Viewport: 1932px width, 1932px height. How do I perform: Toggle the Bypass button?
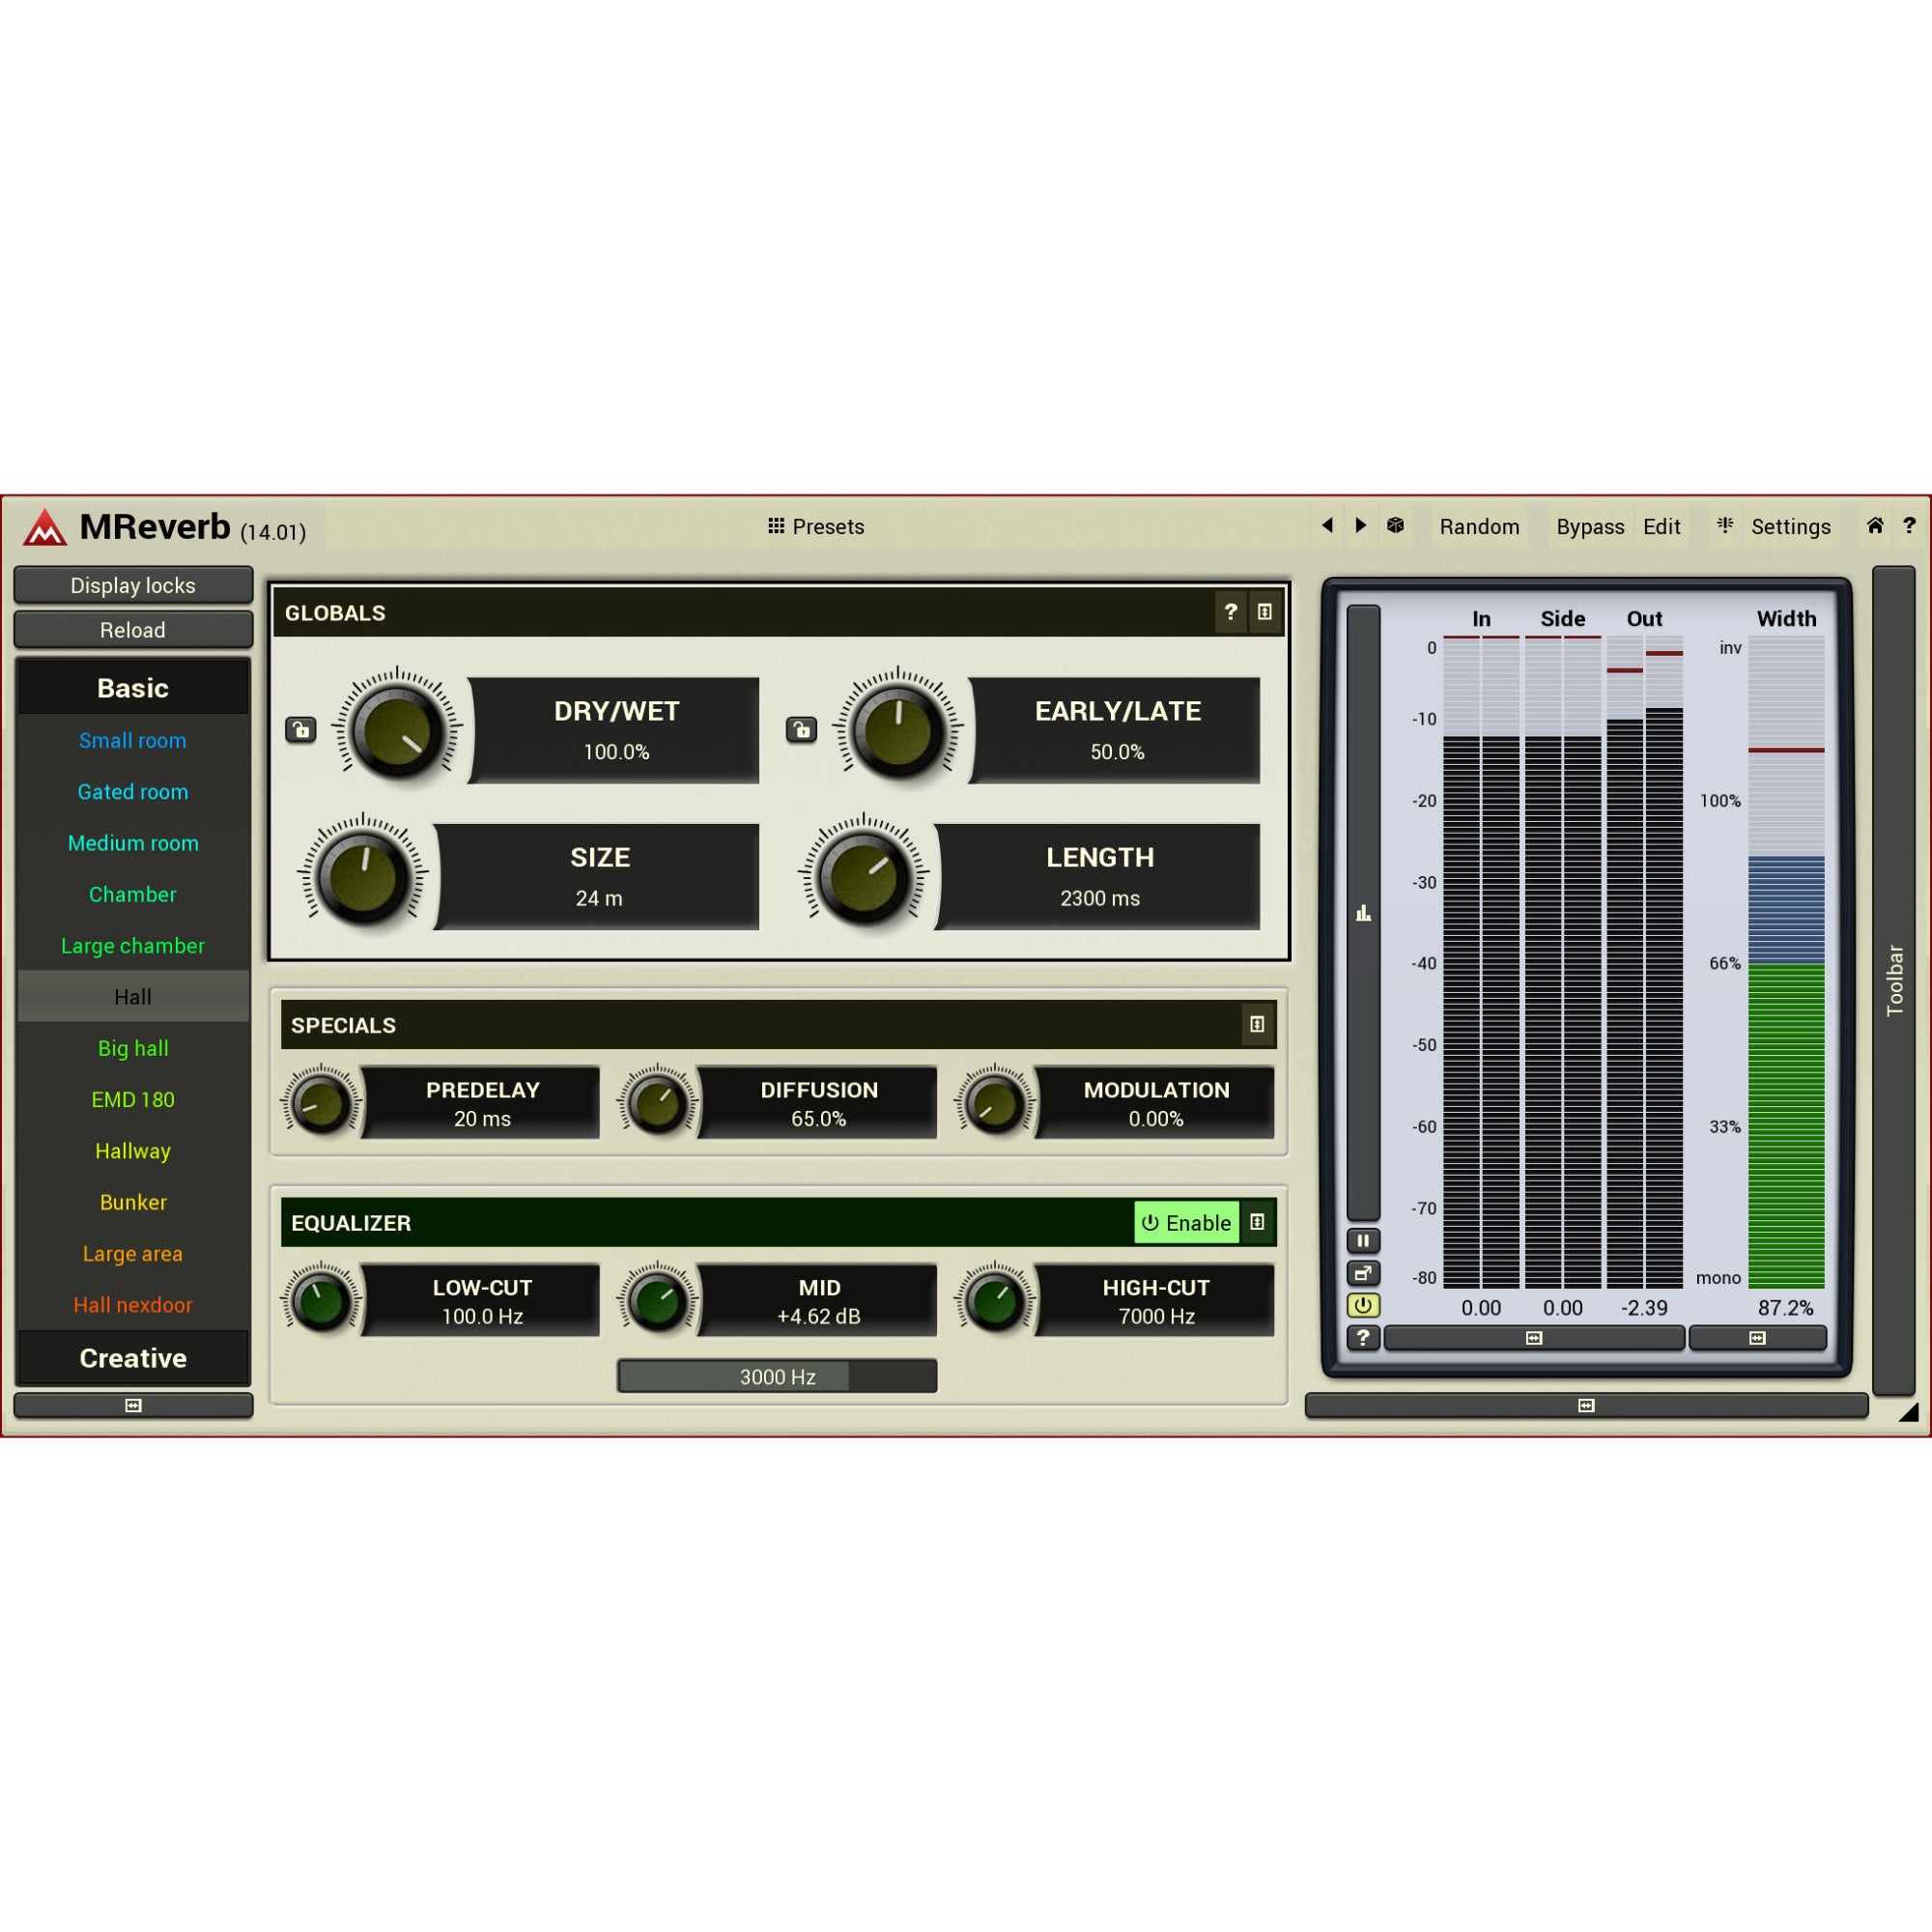coord(1590,526)
